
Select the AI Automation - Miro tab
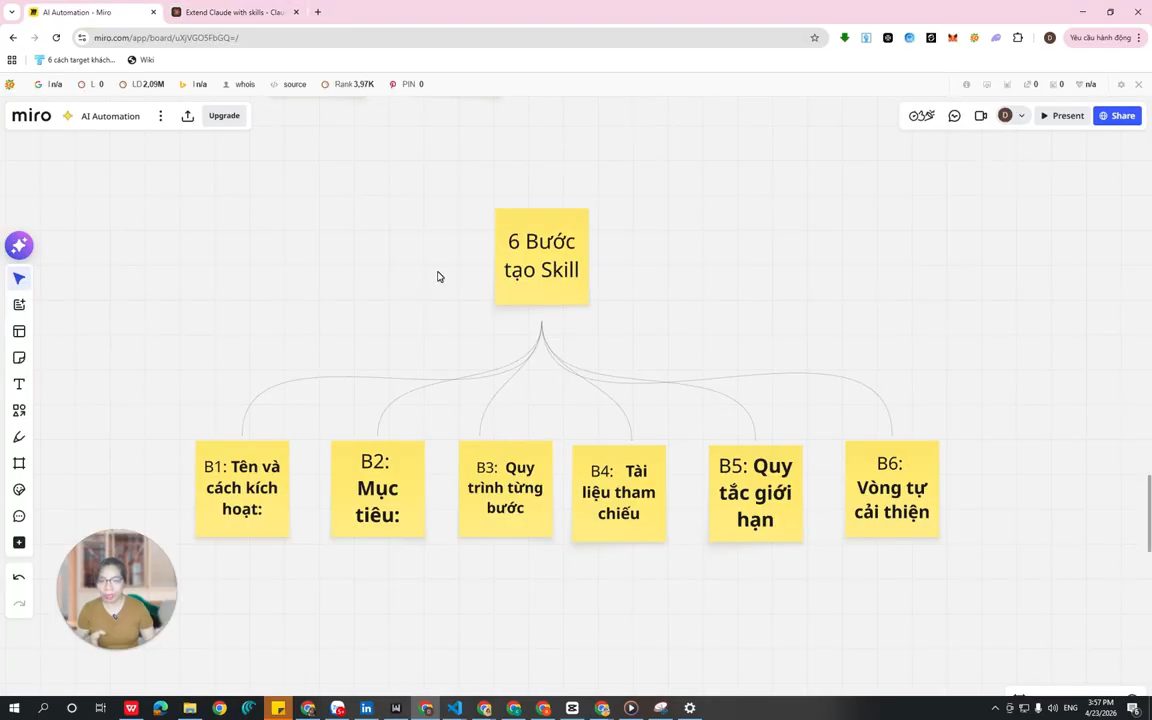pyautogui.click(x=92, y=12)
